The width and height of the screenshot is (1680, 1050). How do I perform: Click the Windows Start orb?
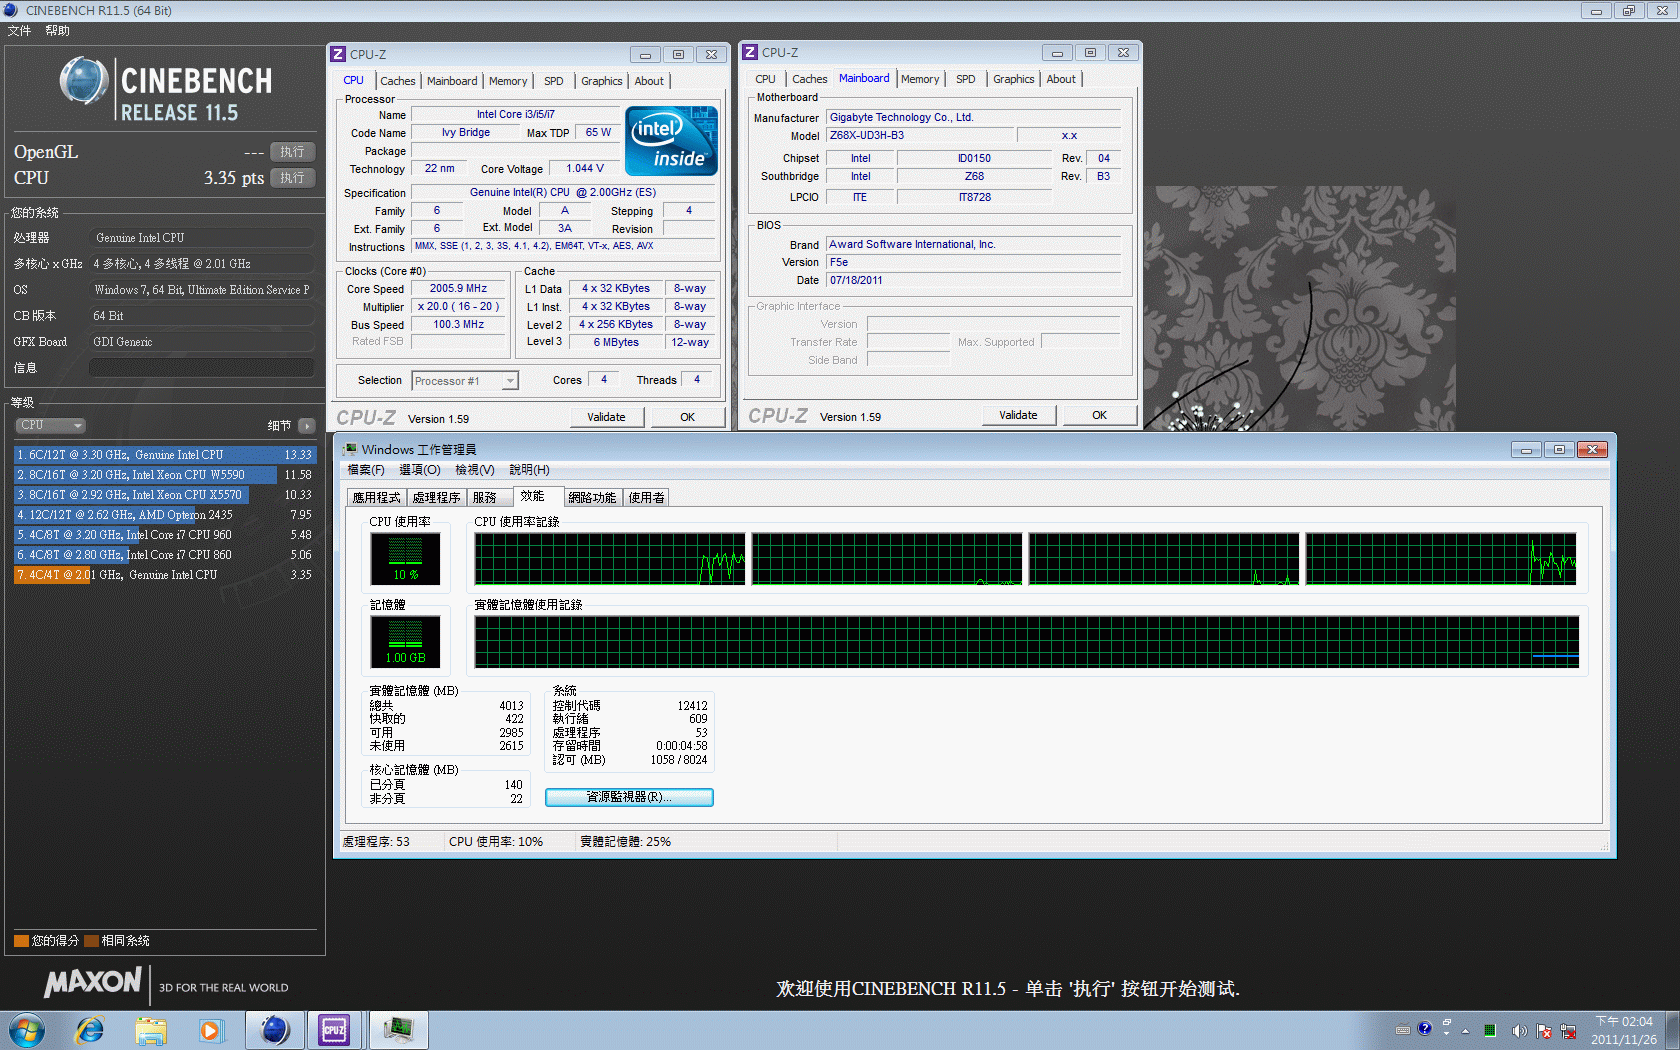[27, 1030]
